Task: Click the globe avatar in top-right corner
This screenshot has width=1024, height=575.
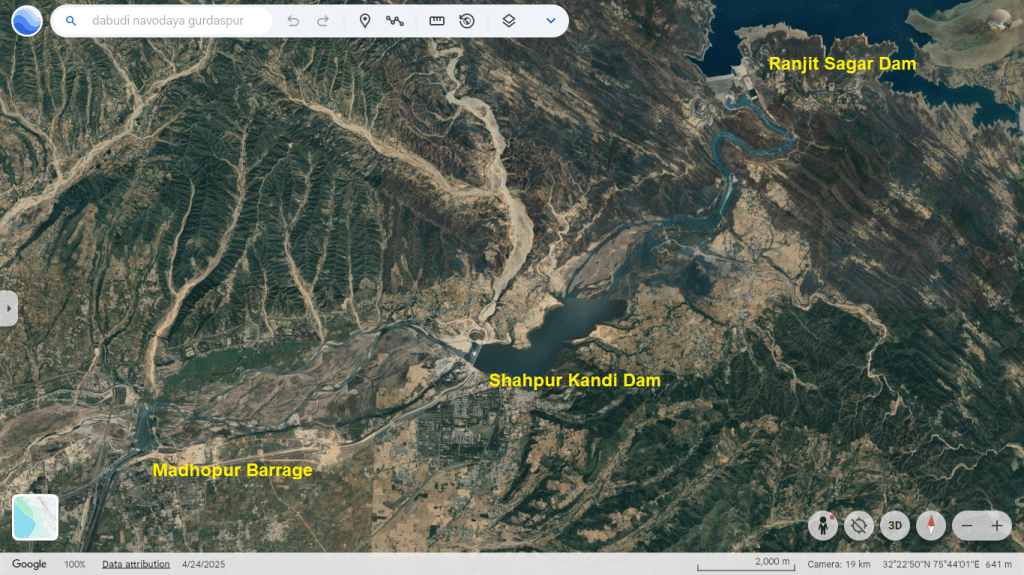Action: [x=1000, y=20]
